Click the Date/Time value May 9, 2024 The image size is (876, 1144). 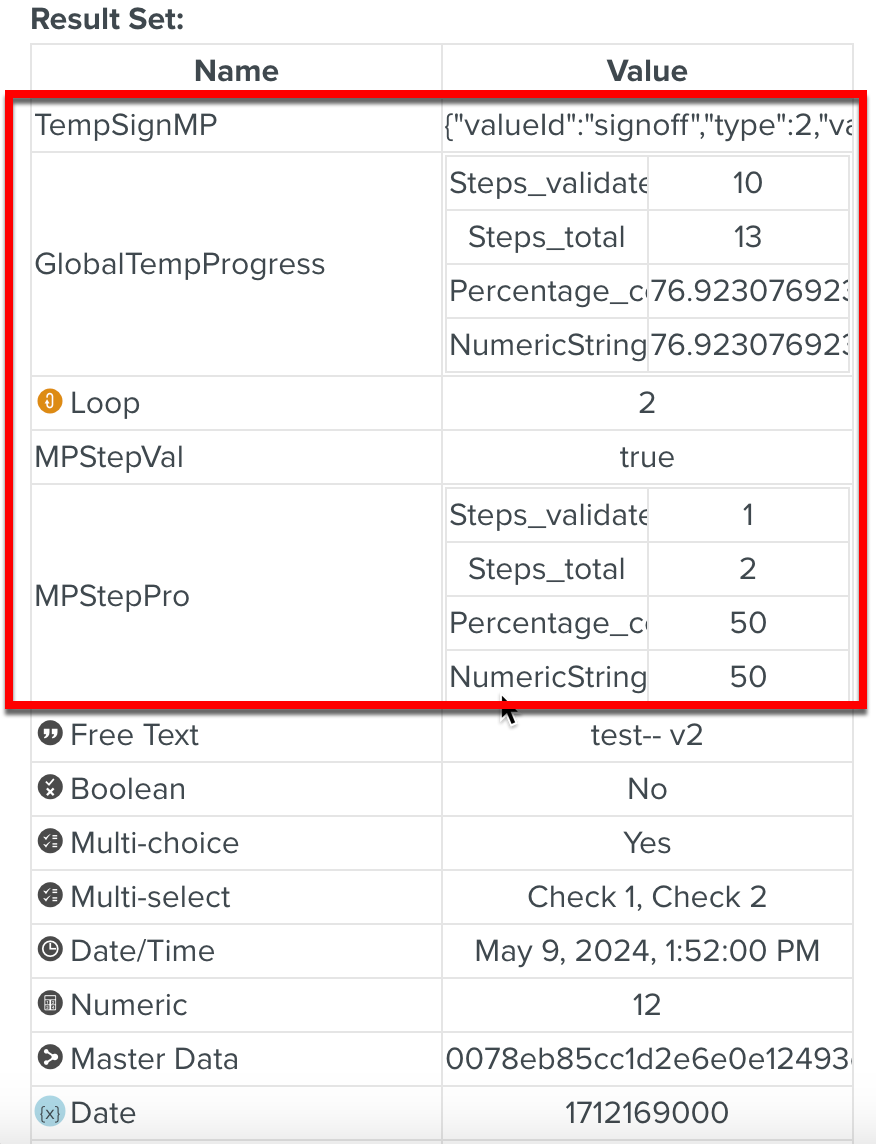point(647,951)
